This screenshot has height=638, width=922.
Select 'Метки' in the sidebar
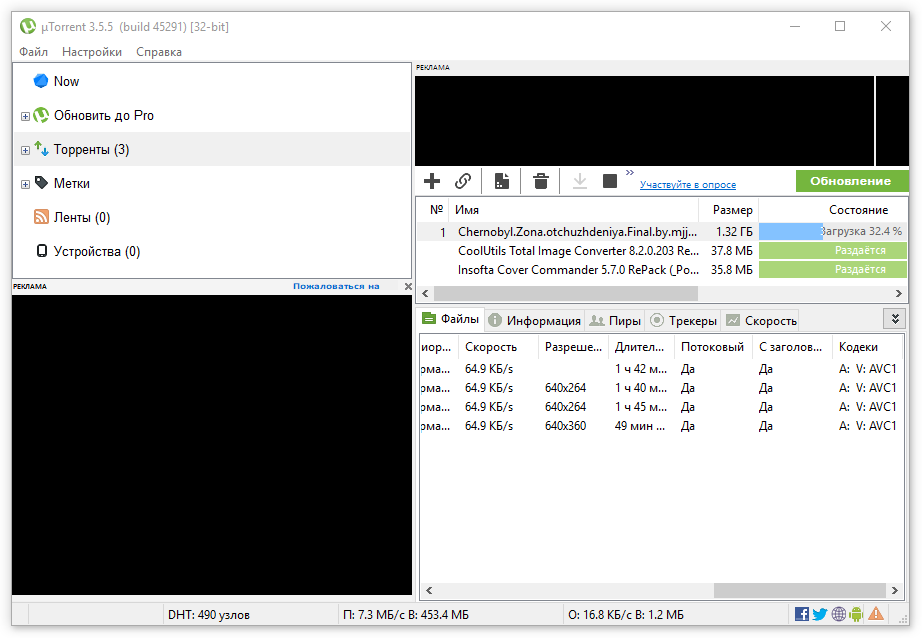tap(72, 183)
